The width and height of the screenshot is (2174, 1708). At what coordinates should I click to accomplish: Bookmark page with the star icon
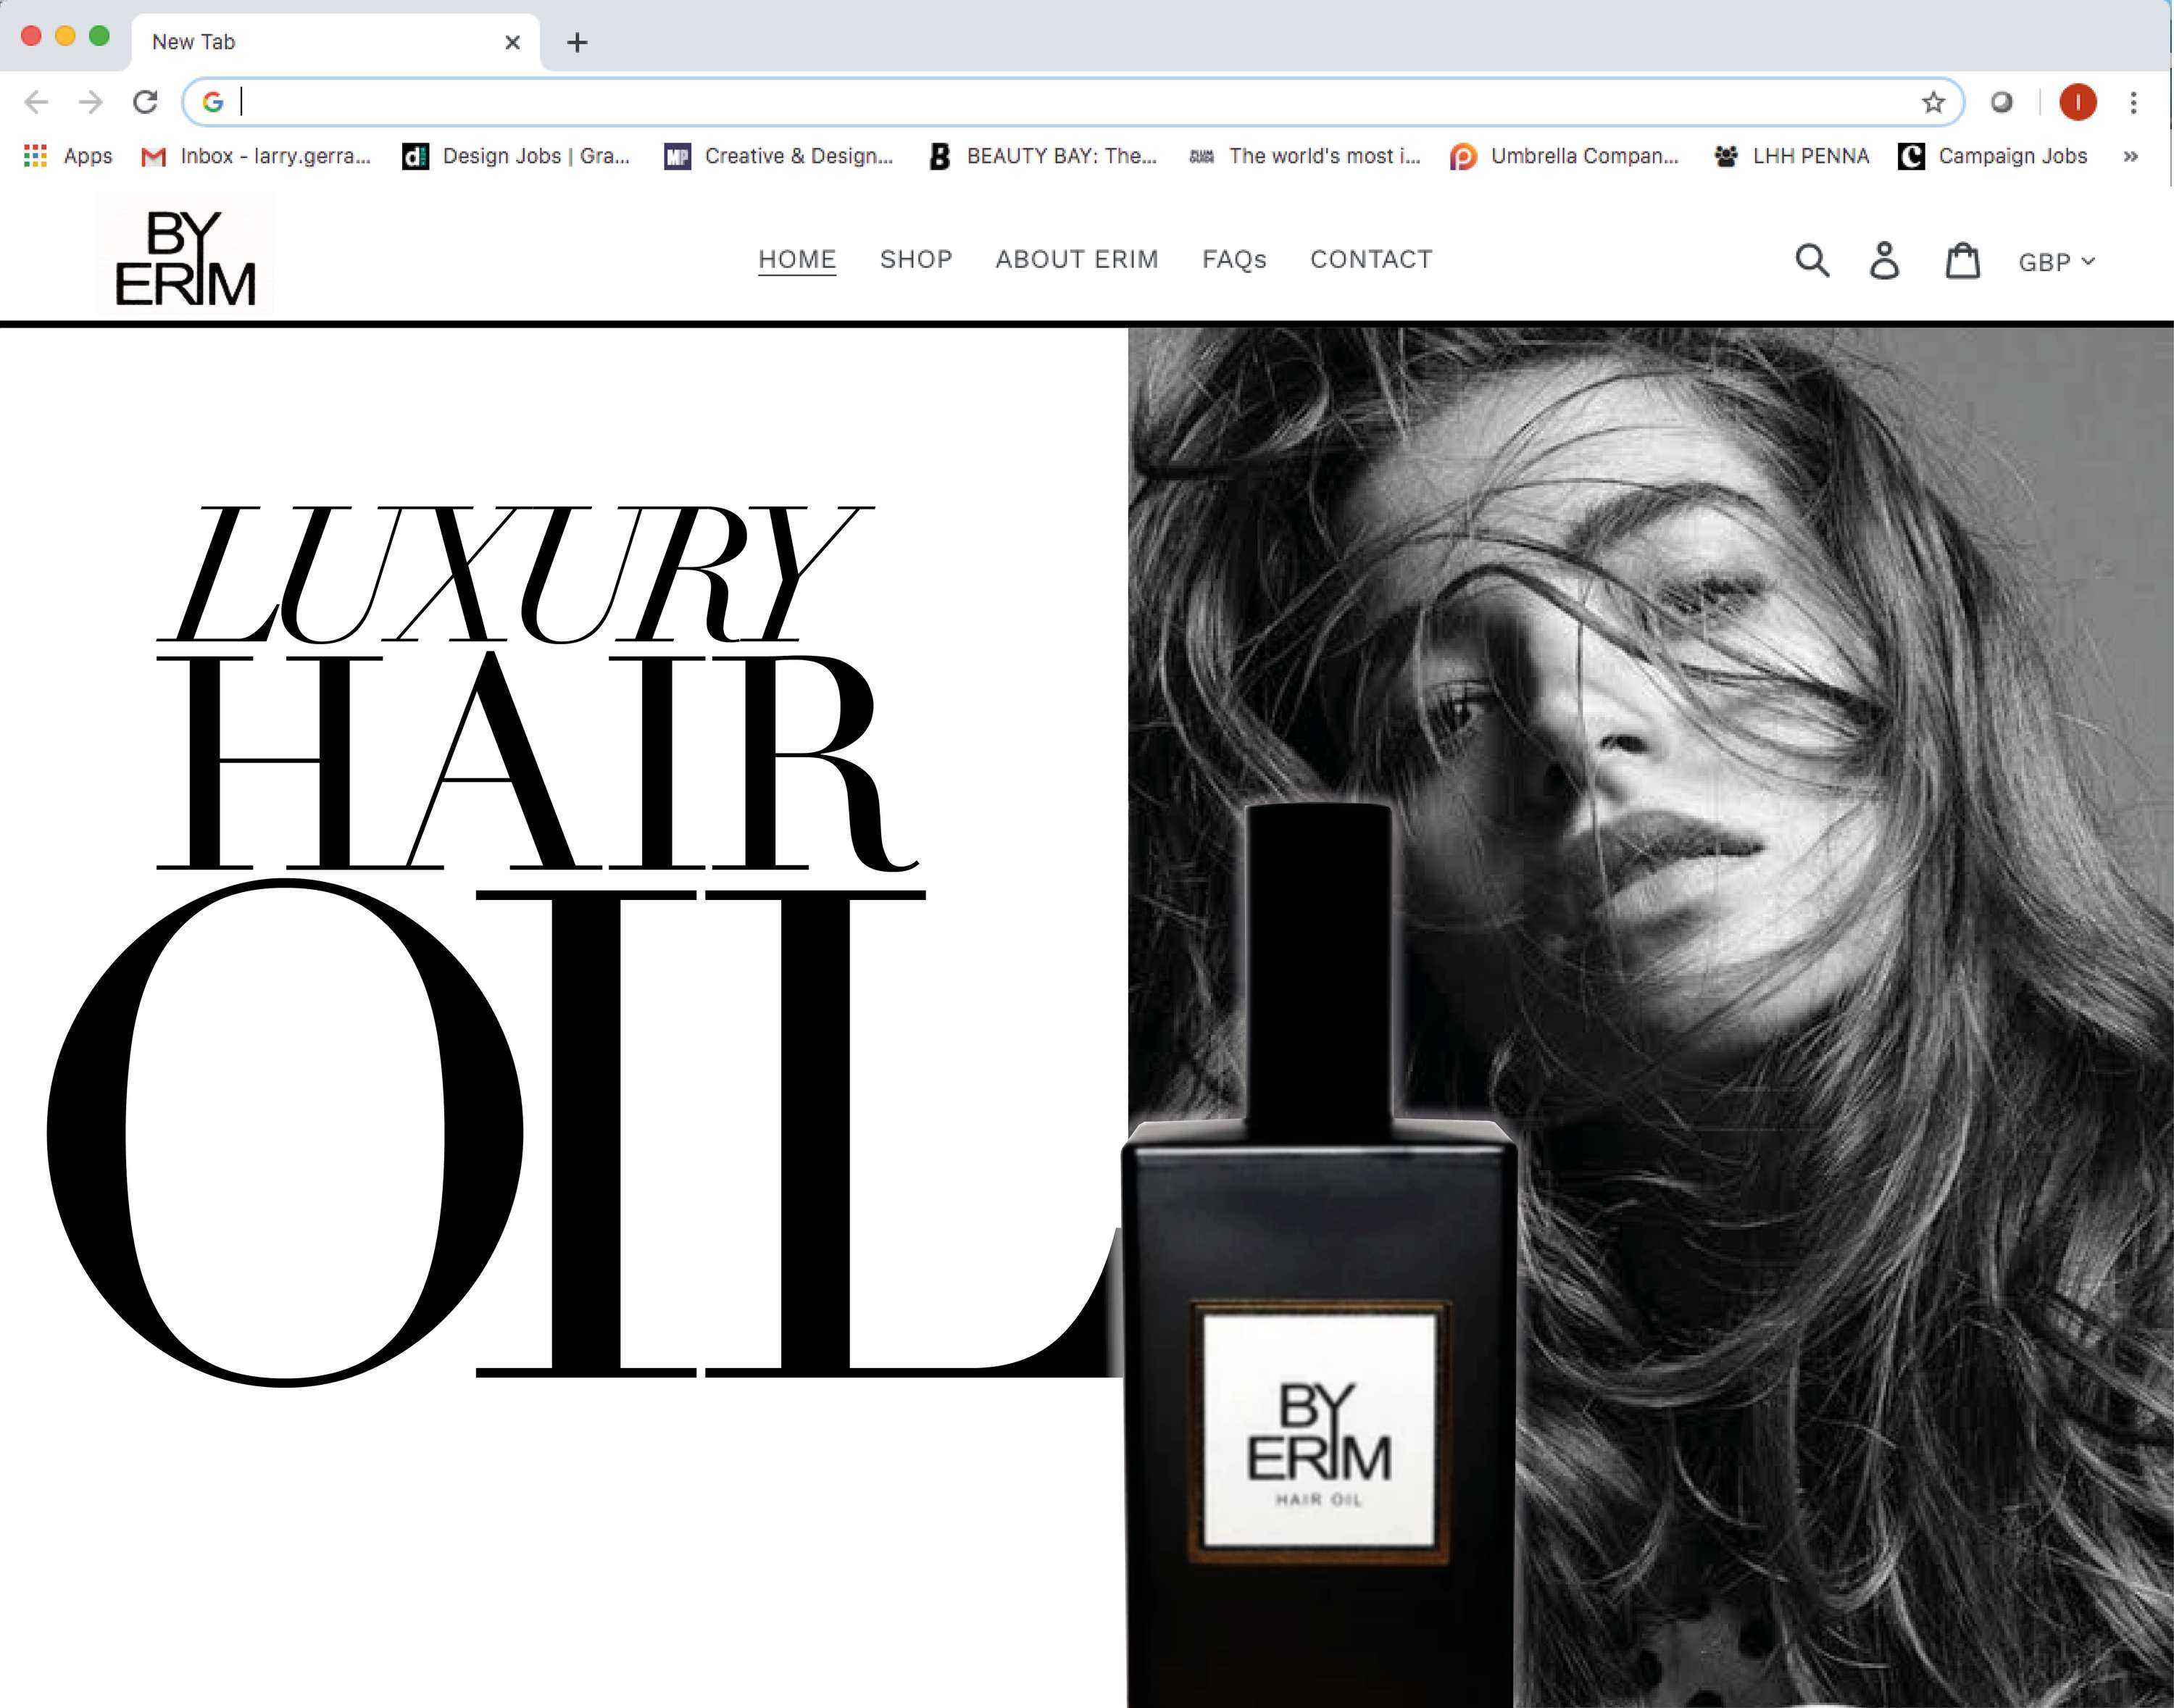click(1933, 102)
